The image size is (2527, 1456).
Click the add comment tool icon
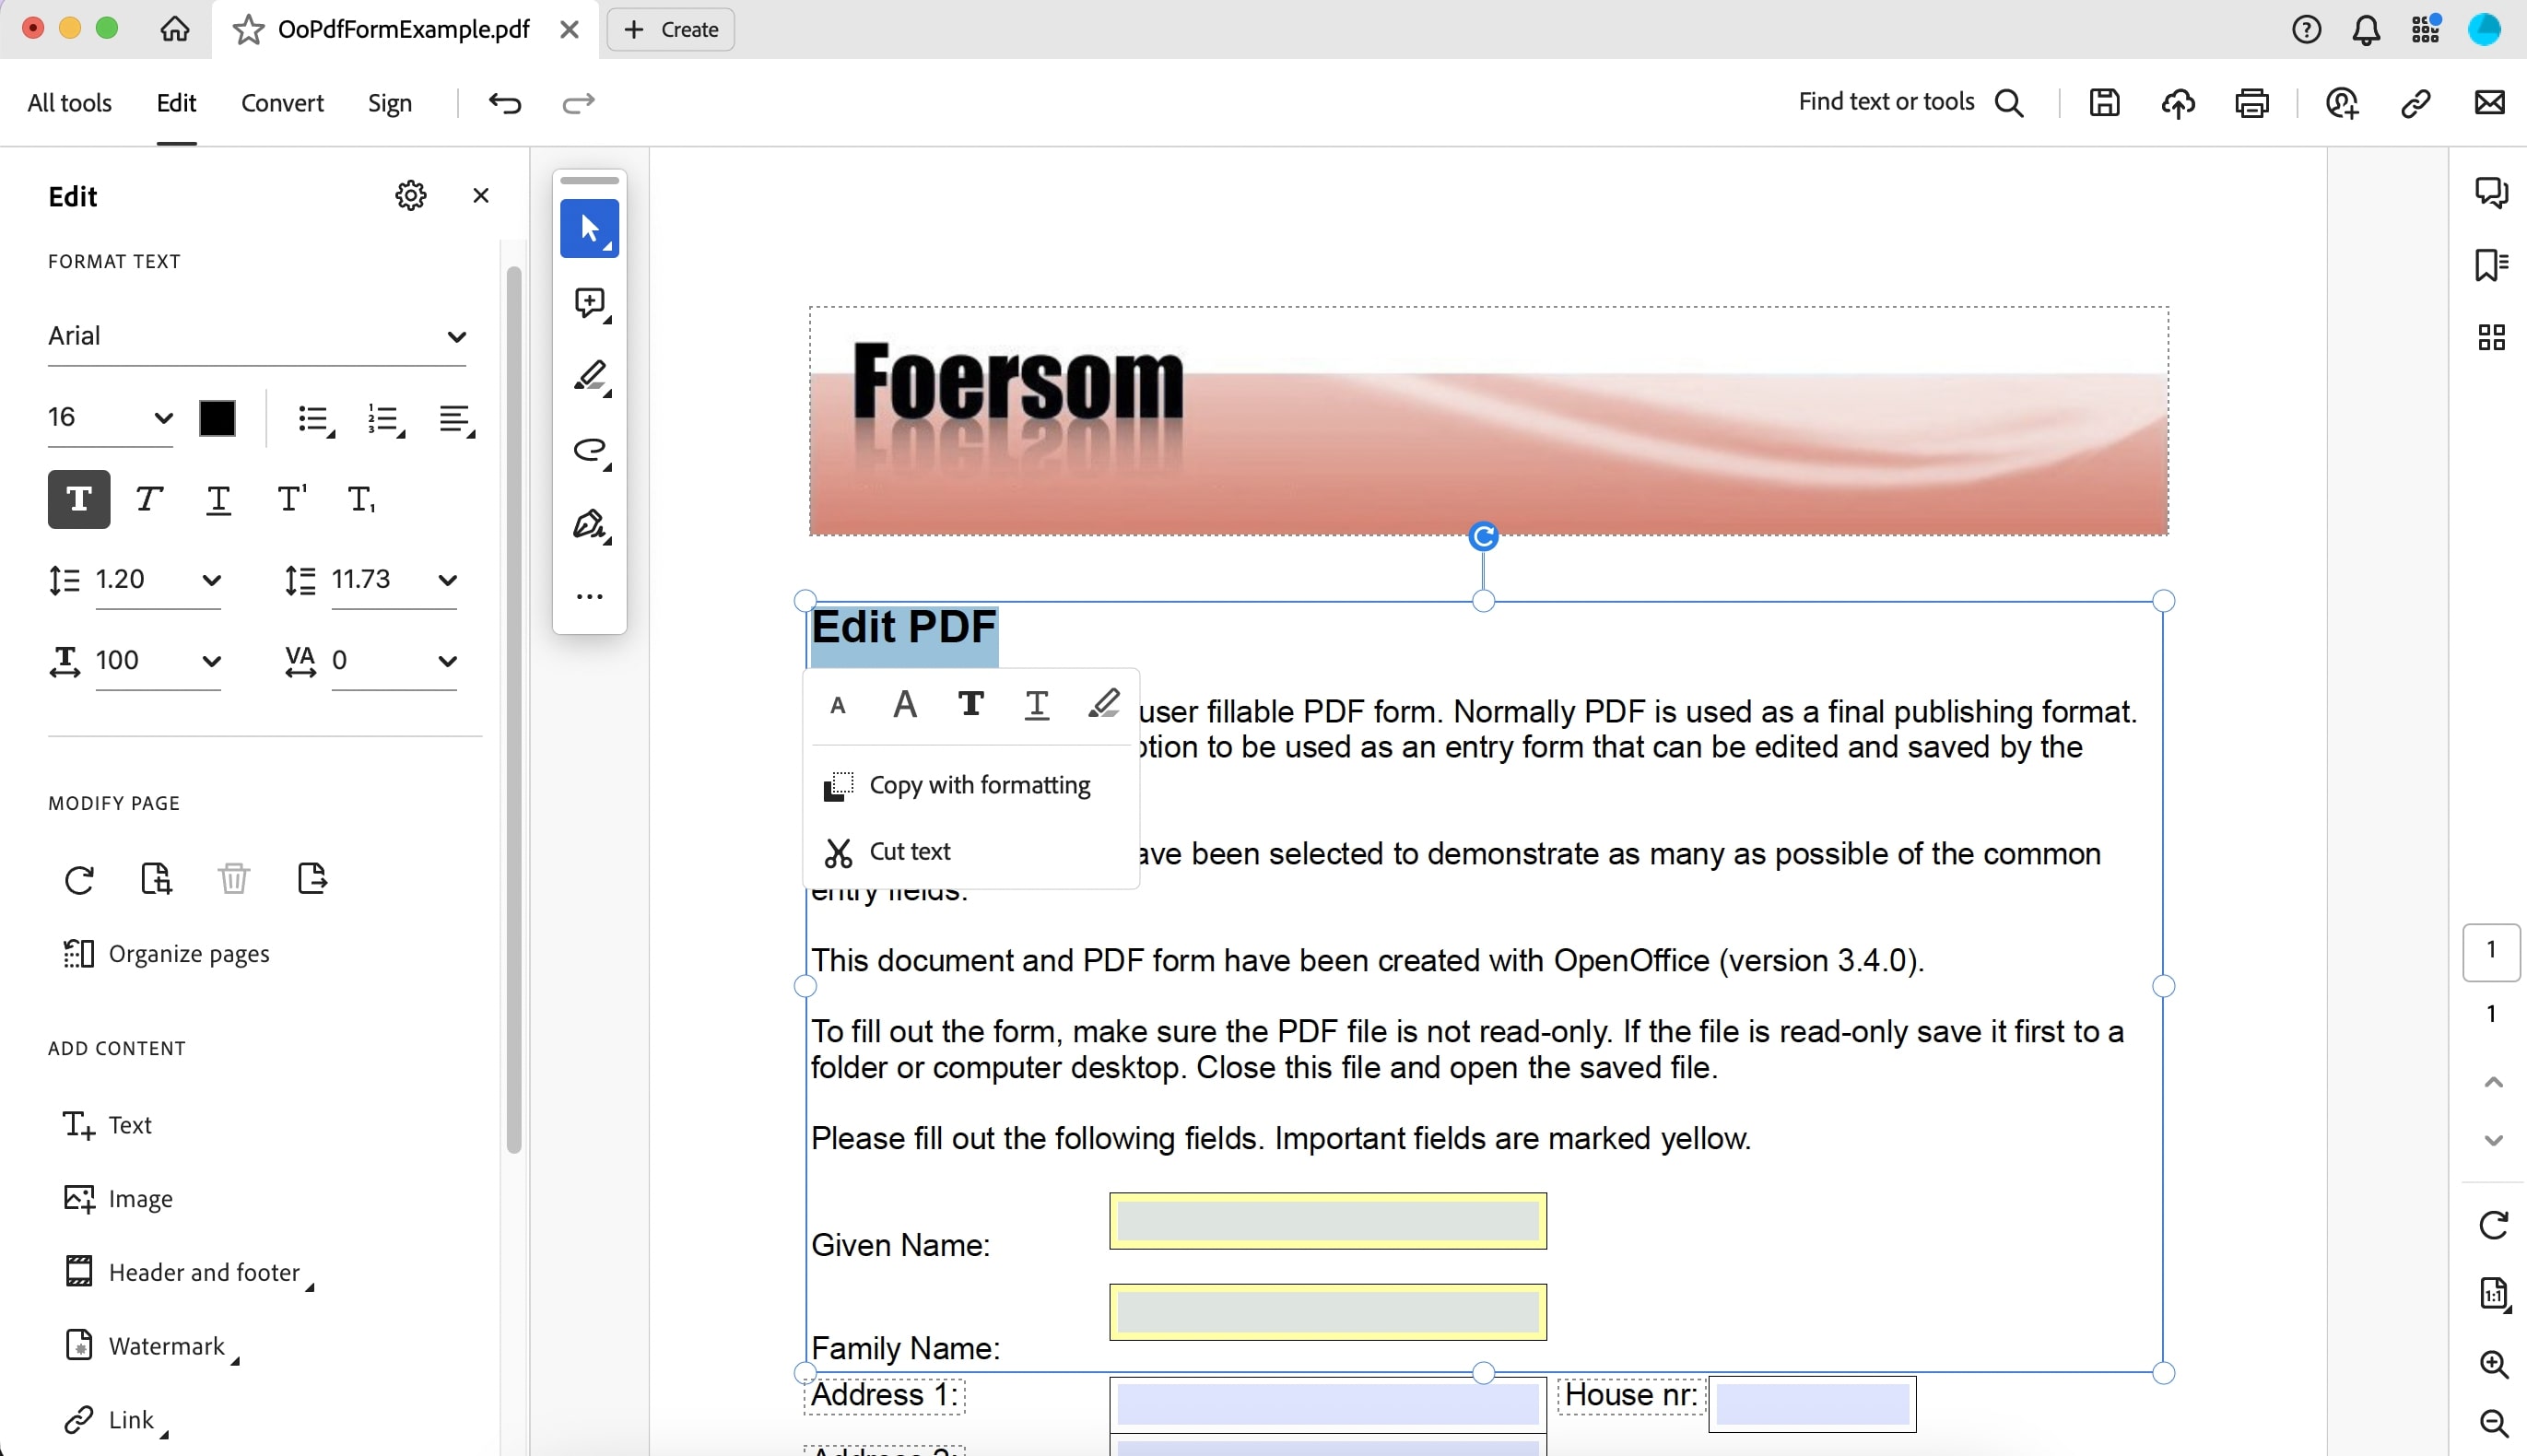tap(590, 302)
